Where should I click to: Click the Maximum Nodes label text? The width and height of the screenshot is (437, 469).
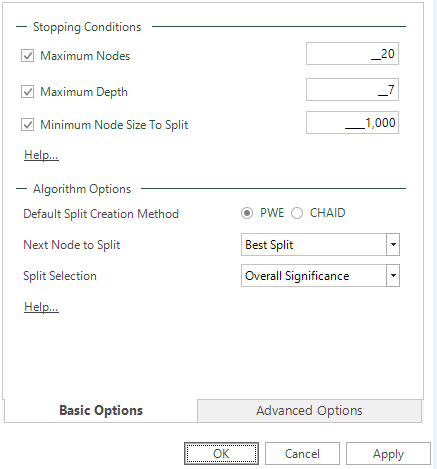(x=85, y=56)
